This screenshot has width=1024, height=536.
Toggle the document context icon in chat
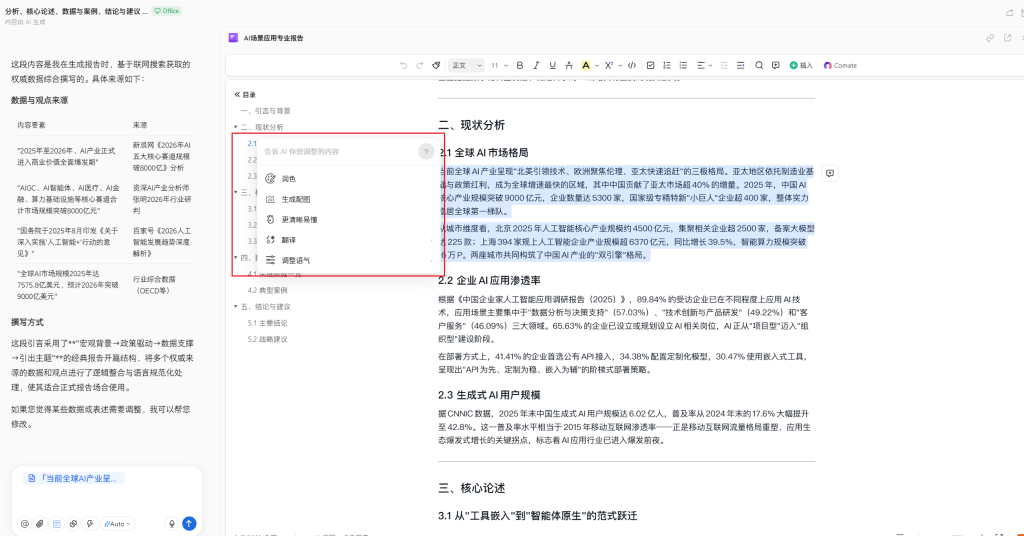(x=57, y=524)
